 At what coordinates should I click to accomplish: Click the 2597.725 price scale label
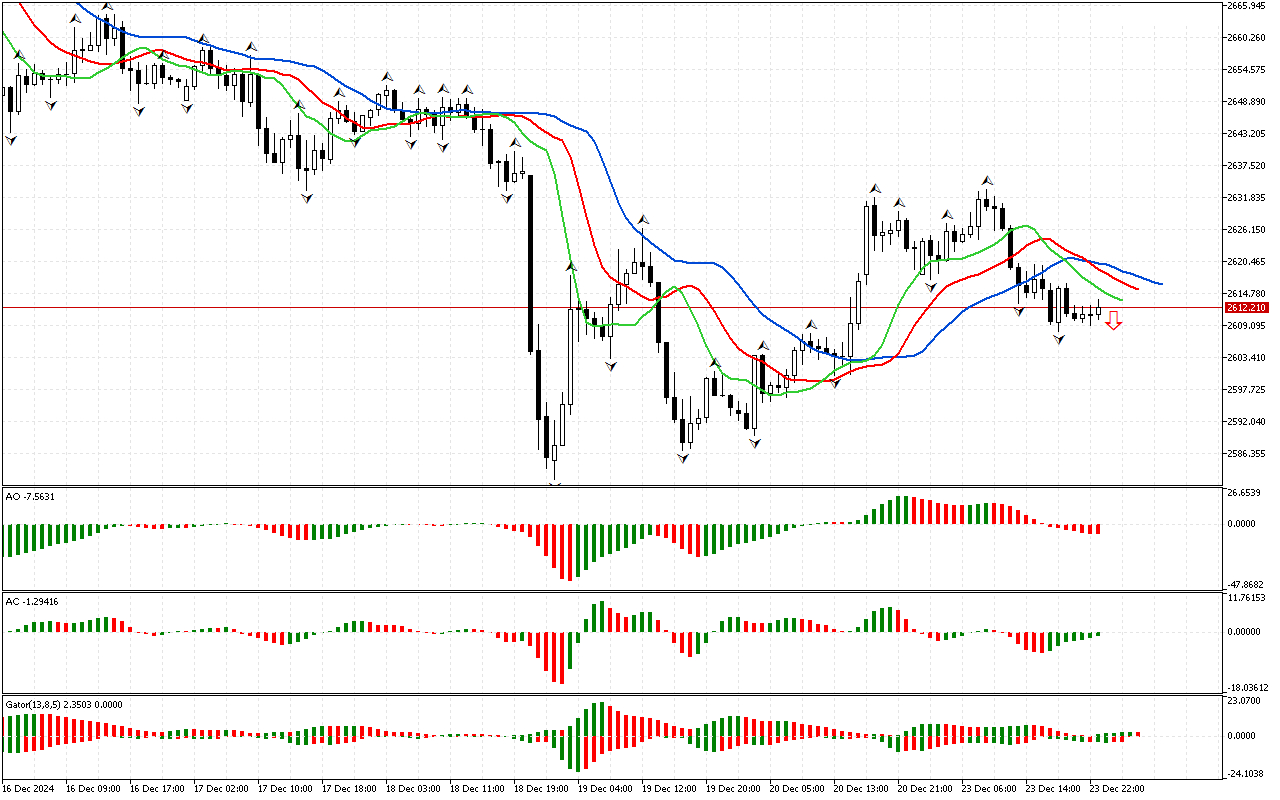(1246, 390)
